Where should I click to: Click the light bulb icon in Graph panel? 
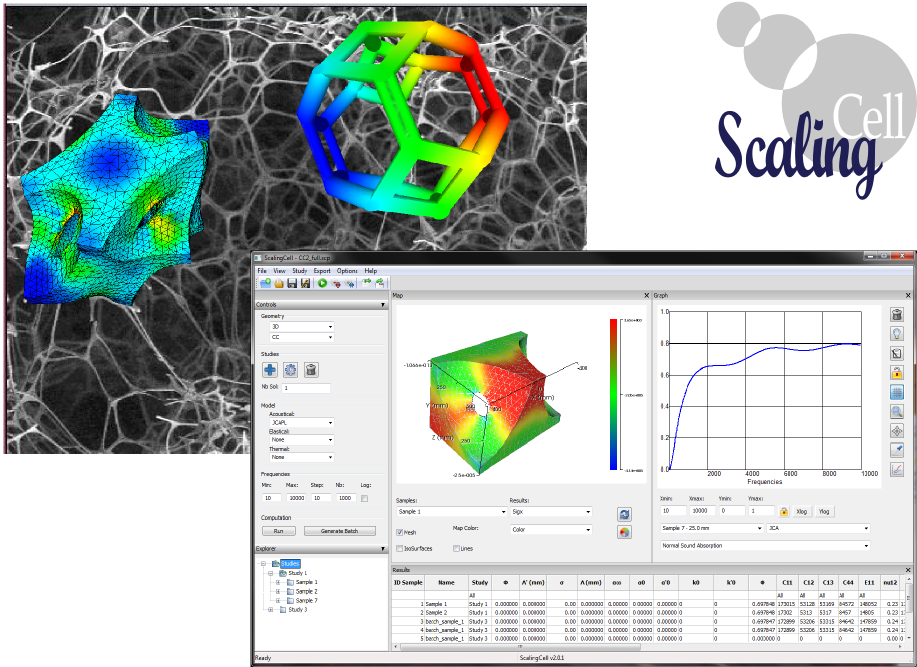pos(897,334)
